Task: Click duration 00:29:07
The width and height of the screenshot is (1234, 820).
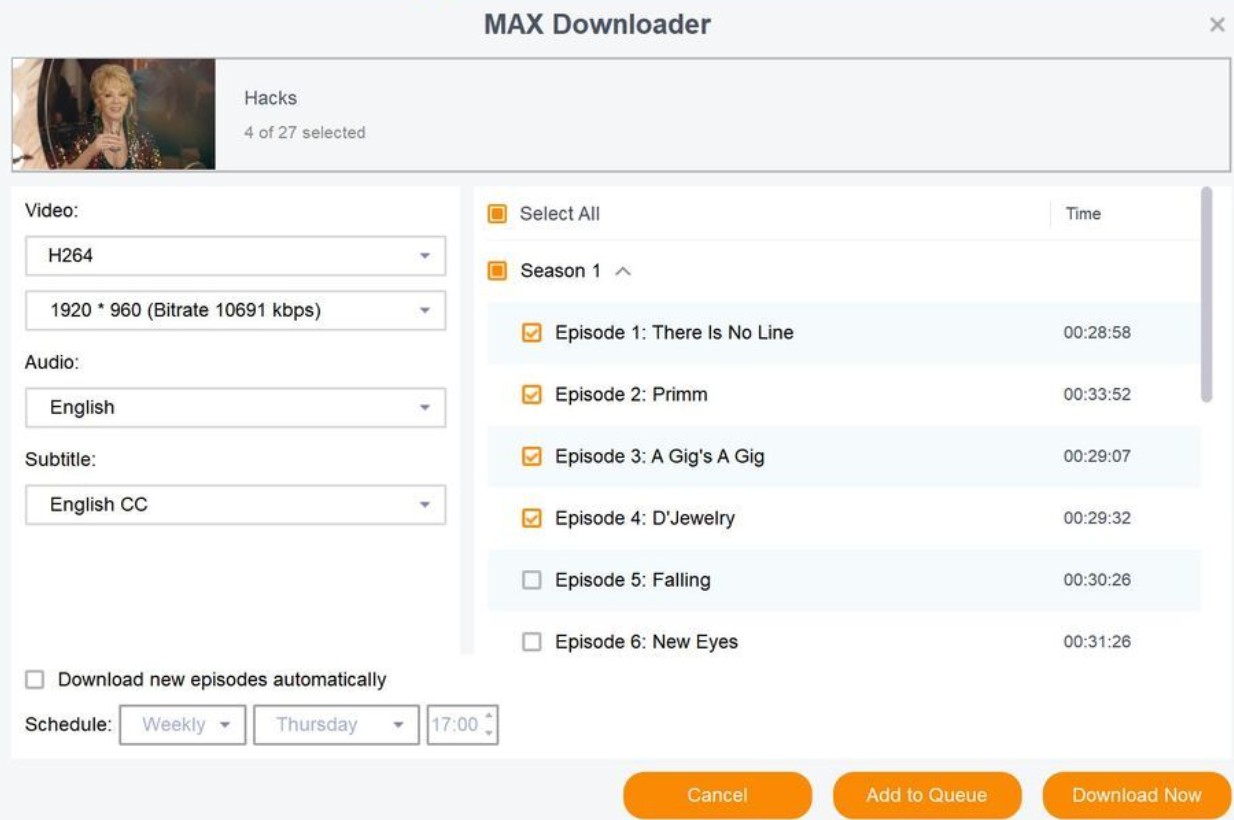Action: 1097,457
